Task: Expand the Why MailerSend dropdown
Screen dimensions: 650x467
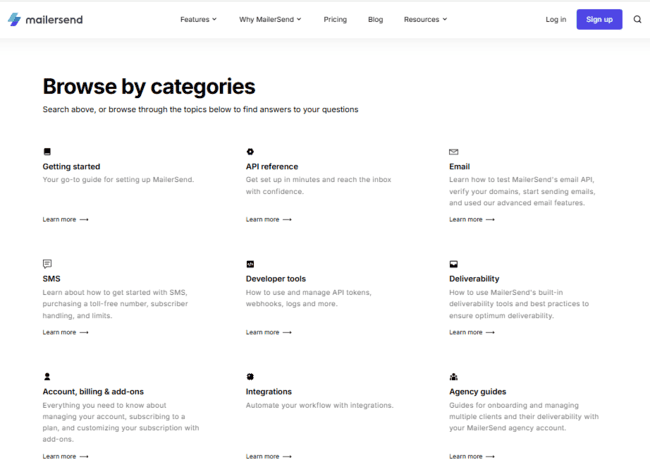Action: coord(270,19)
